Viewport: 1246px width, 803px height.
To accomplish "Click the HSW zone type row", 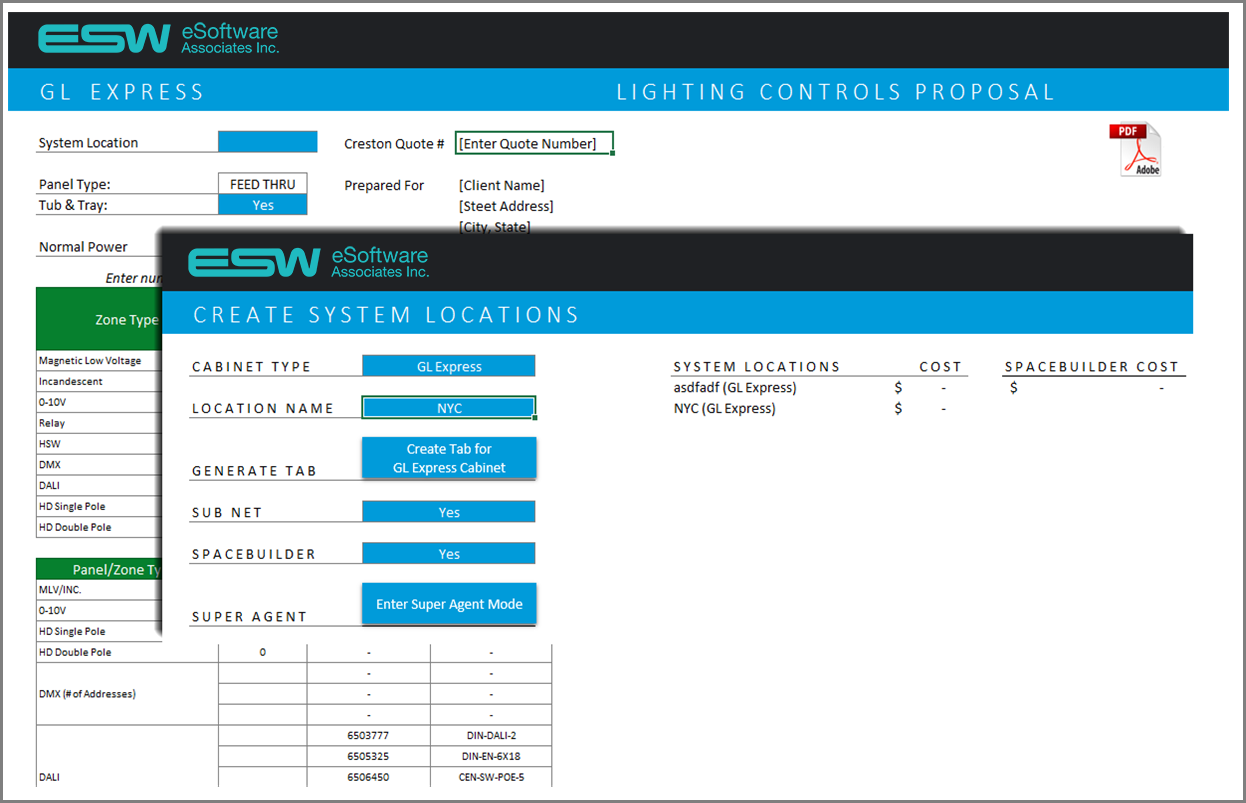I will [x=97, y=444].
